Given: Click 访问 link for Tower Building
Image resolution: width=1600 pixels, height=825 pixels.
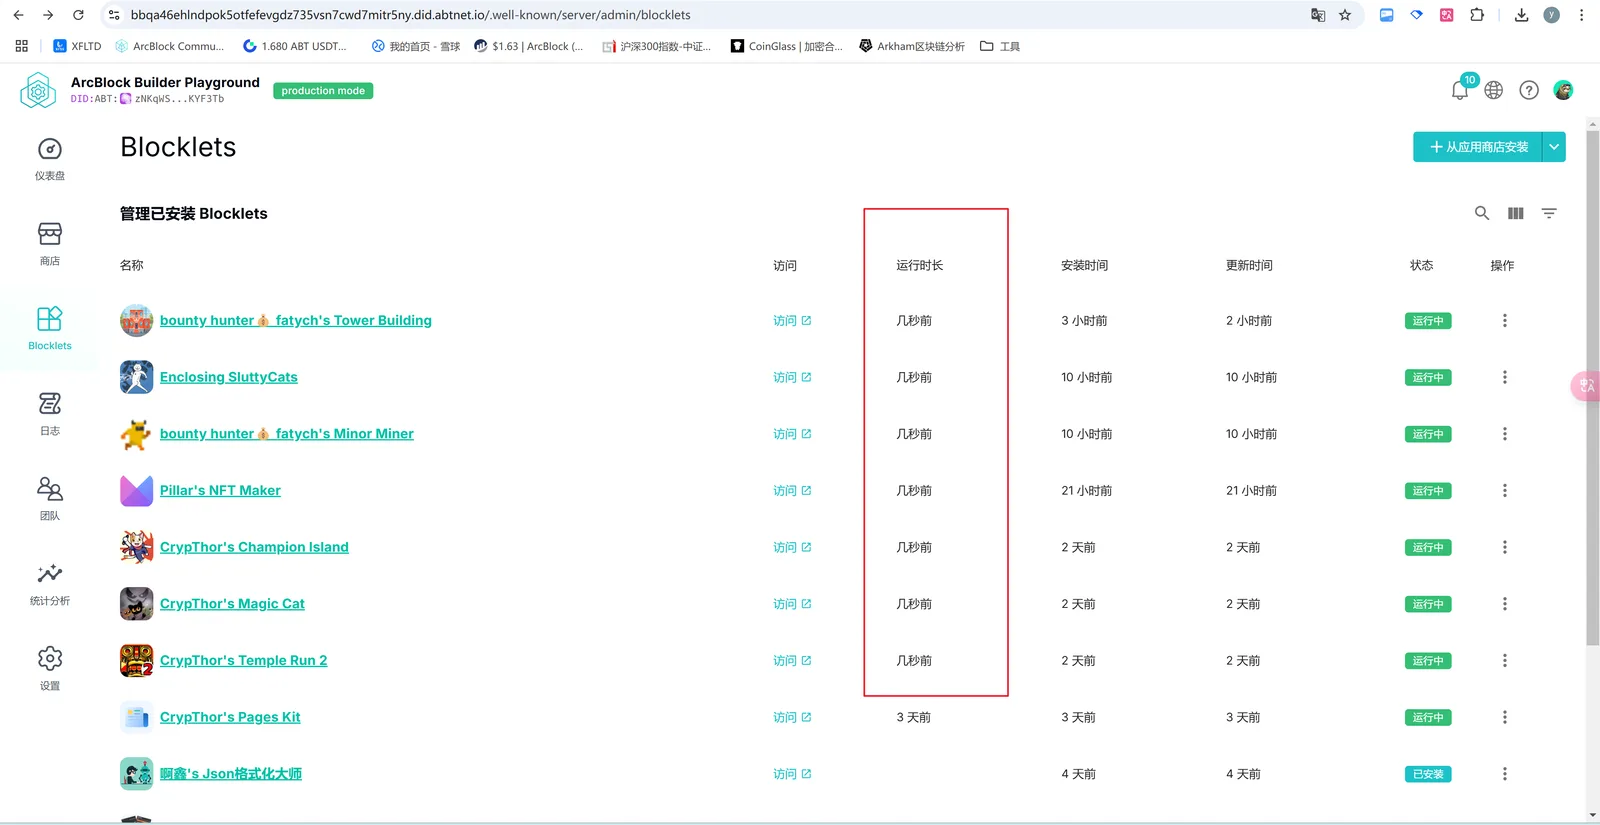Looking at the screenshot, I should click(792, 321).
